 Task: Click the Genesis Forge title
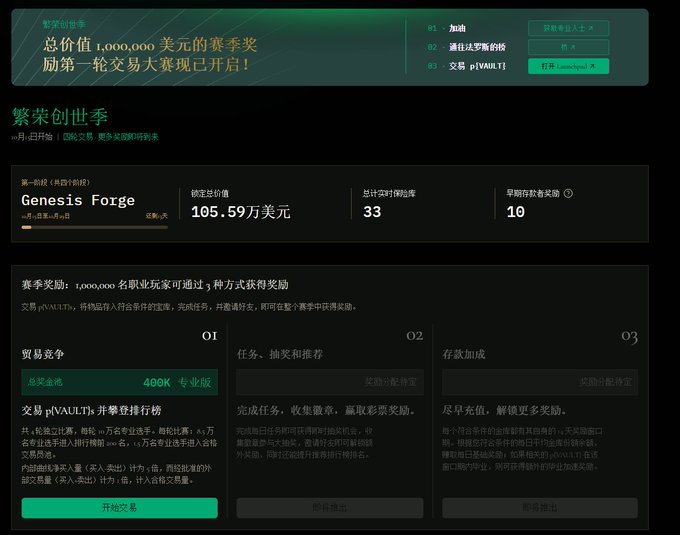click(78, 200)
